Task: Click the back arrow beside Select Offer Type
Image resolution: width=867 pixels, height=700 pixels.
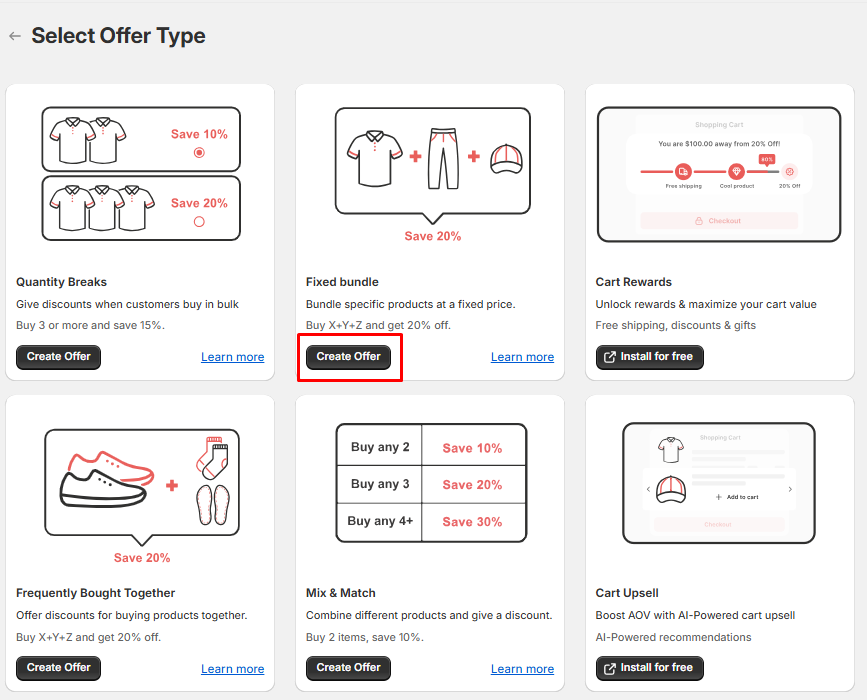Action: click(15, 36)
